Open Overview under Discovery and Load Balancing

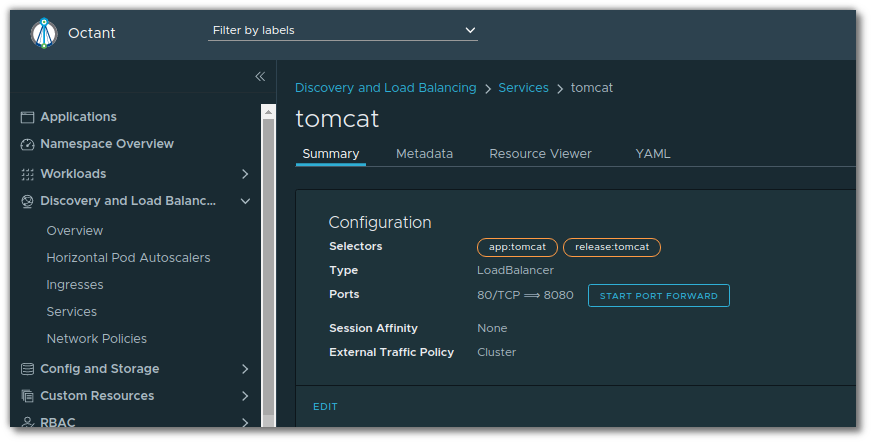pyautogui.click(x=75, y=231)
